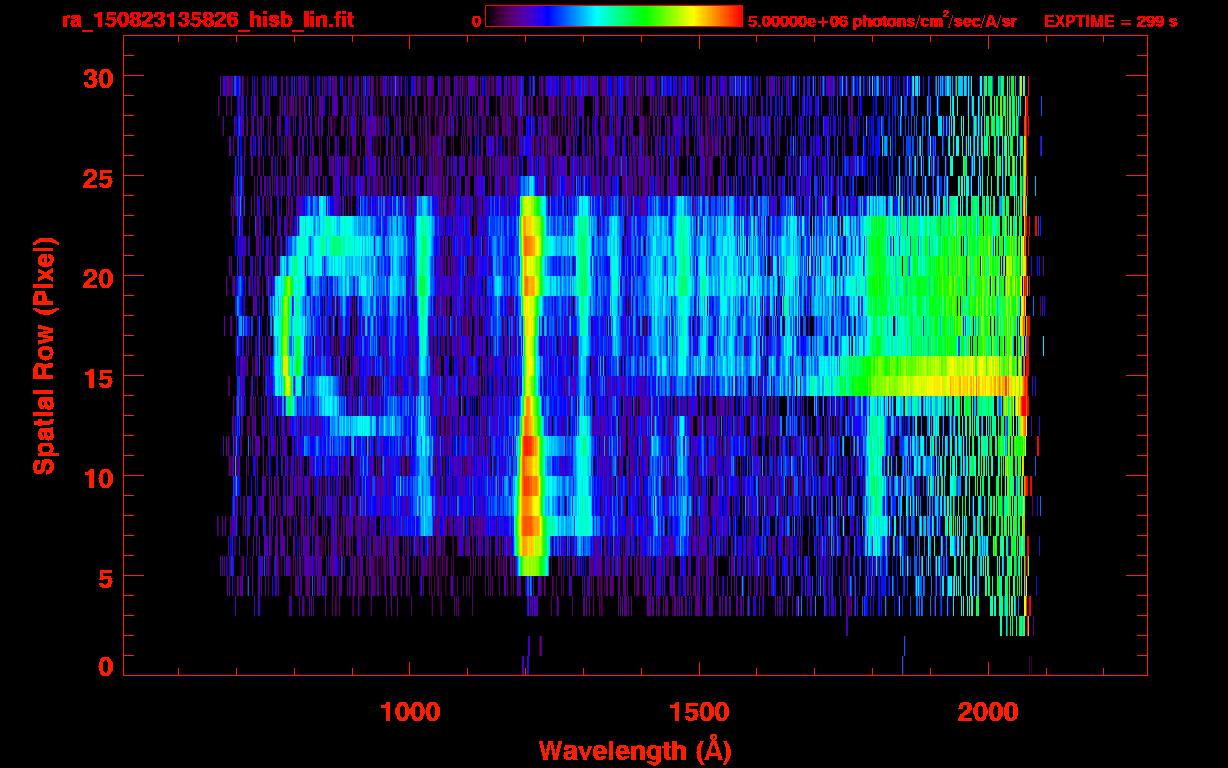This screenshot has width=1228, height=768.
Task: Click the x-axis tick label 1500
Action: coord(699,712)
